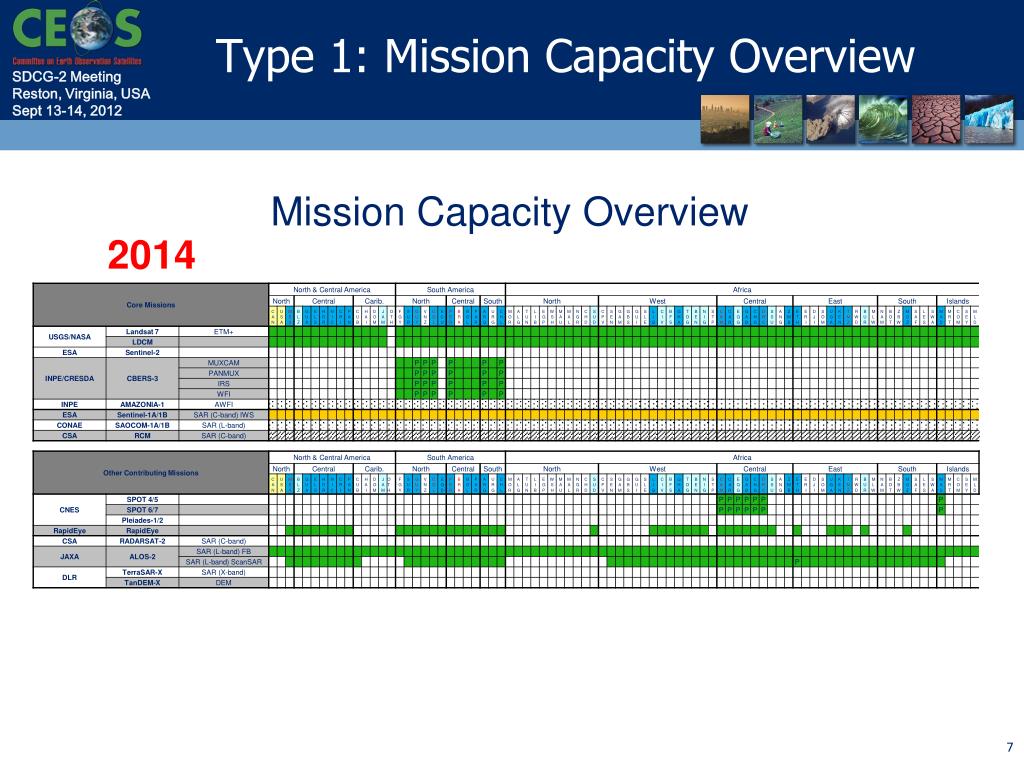The height and width of the screenshot is (768, 1024).
Task: Click the 'SAR (L-band) ScanSAR' instrument cell
Action: (223, 562)
